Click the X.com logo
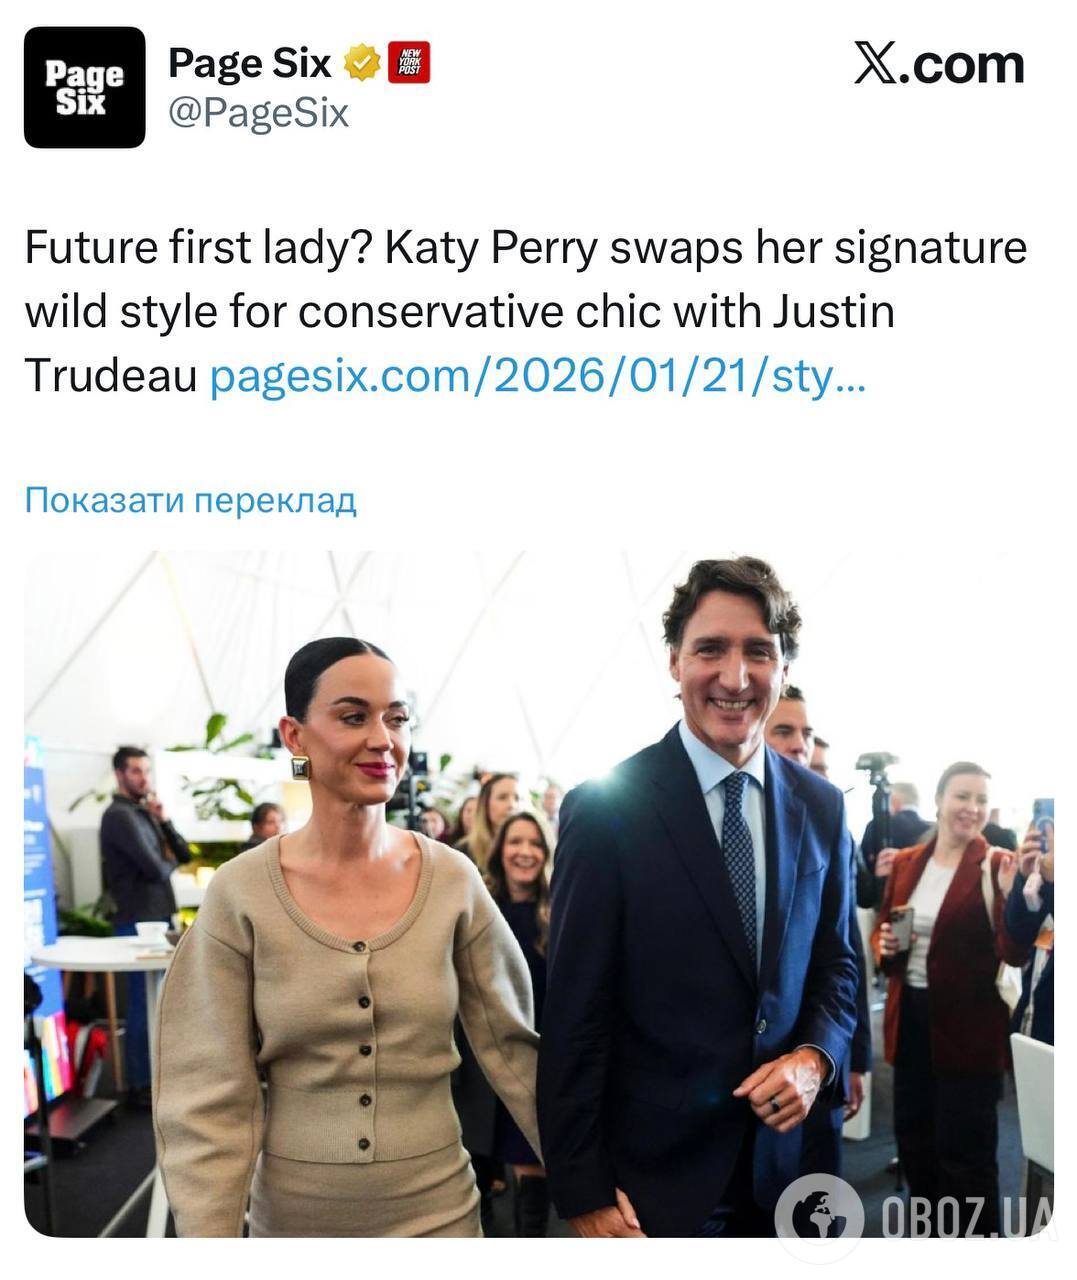 939,65
